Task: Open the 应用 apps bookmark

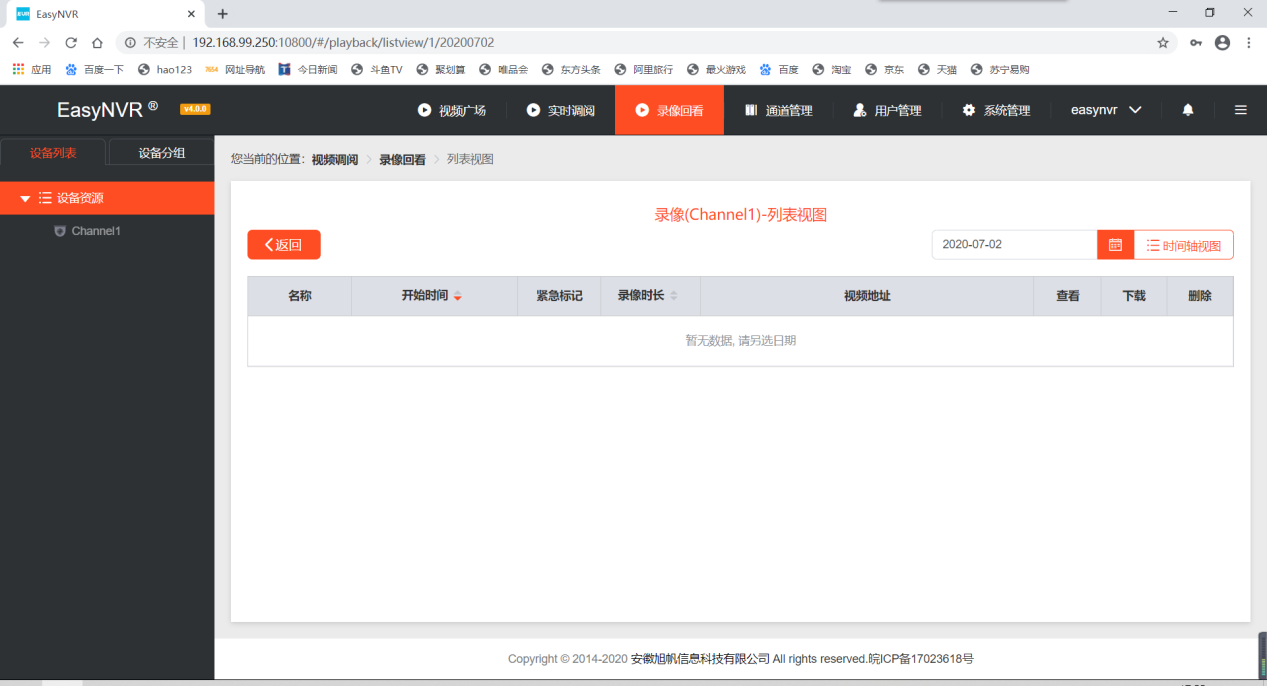Action: (32, 70)
